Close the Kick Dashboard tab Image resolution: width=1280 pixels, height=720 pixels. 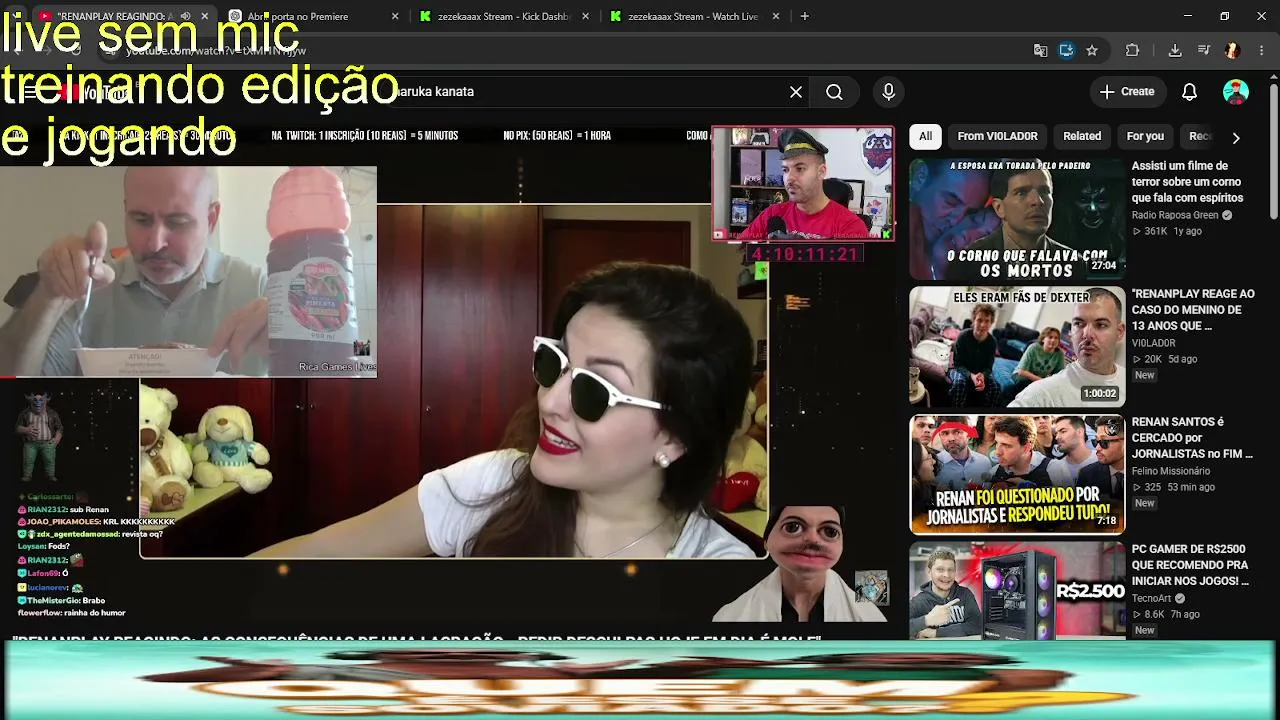[x=585, y=16]
